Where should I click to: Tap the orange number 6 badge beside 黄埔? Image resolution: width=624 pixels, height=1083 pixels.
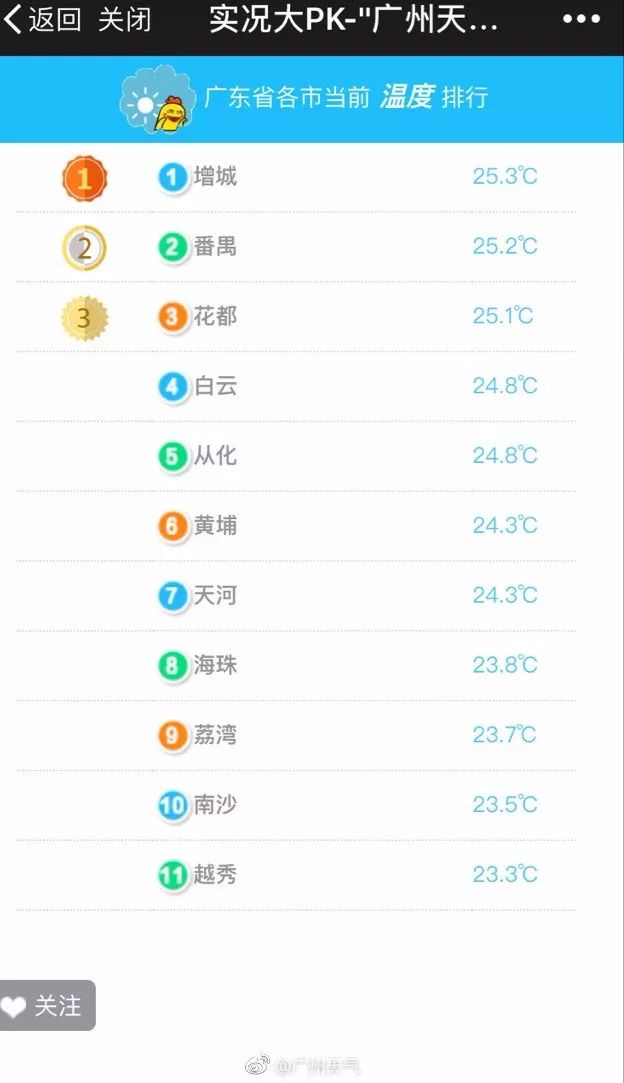(172, 526)
